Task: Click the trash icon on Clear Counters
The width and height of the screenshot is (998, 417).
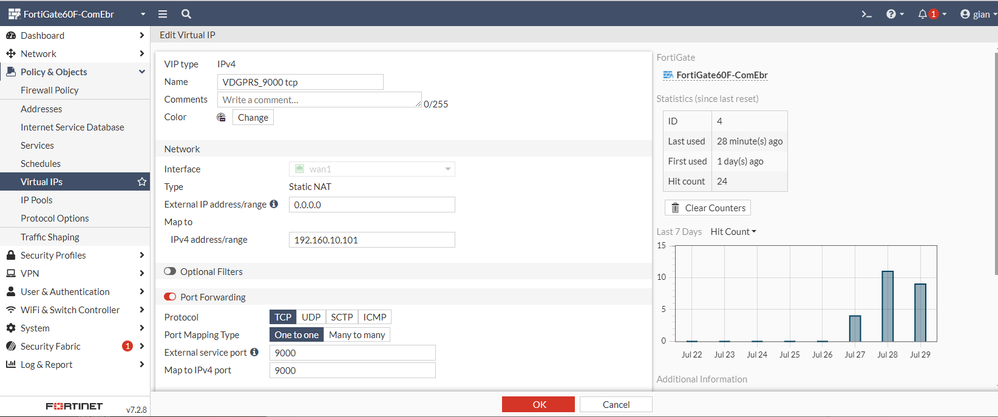Action: pos(675,208)
